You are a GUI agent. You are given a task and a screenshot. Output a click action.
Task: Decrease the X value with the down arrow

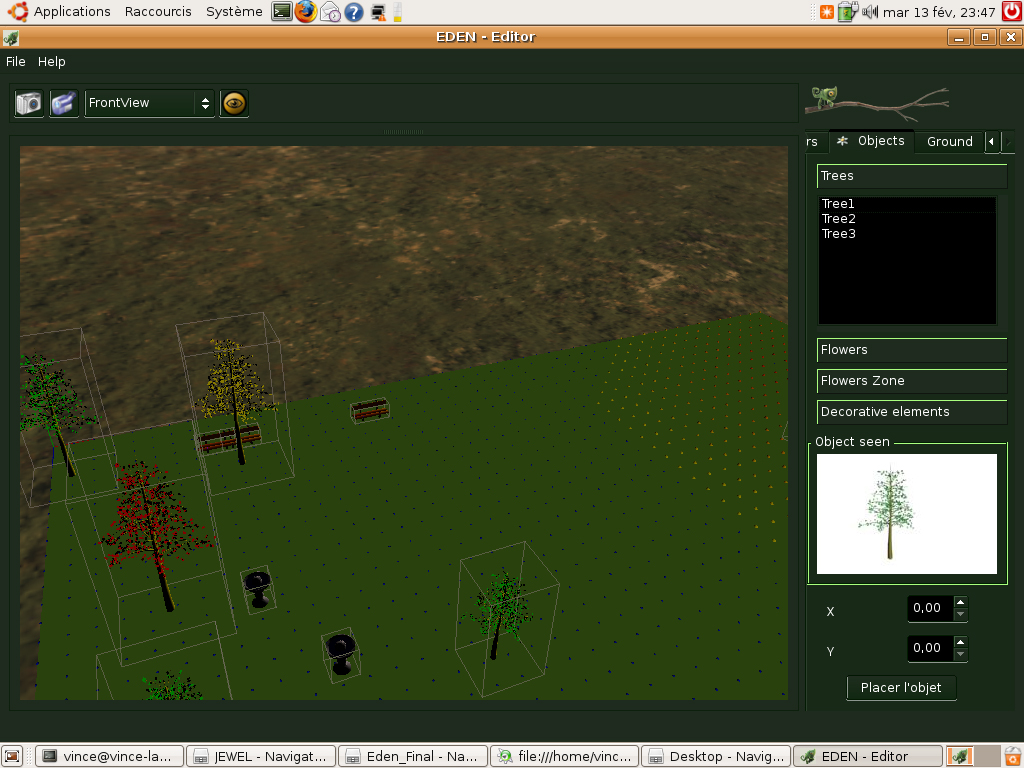point(960,615)
